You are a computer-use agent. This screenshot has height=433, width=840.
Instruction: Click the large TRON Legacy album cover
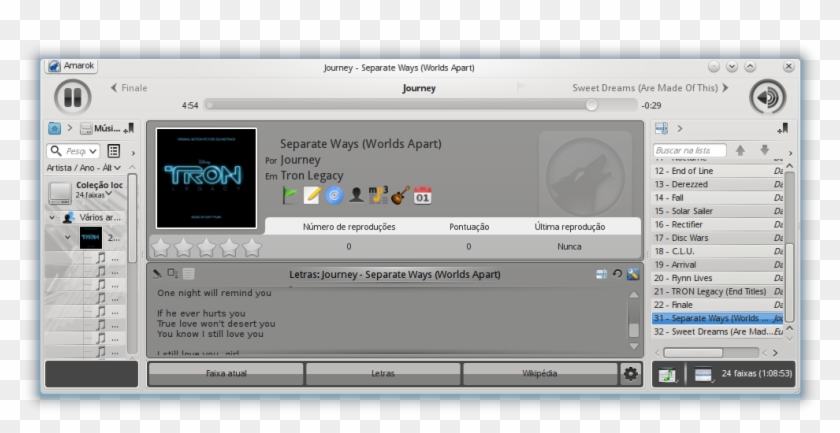pos(206,178)
